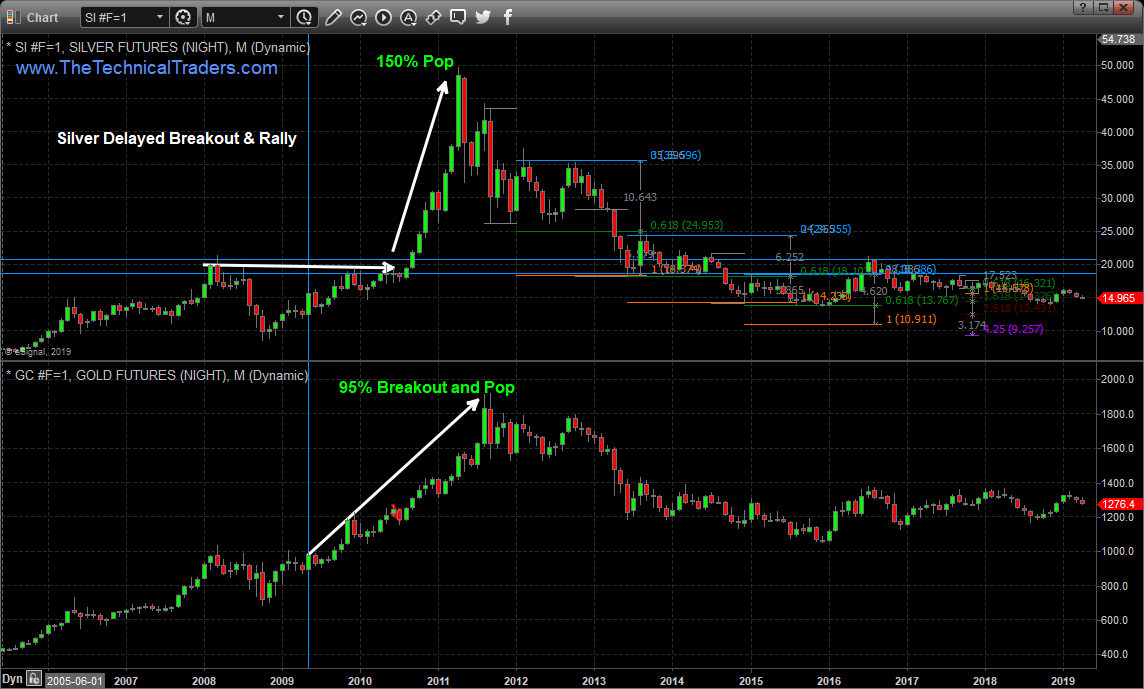Open the comment speech bubble icon
Image resolution: width=1144 pixels, height=689 pixels.
(458, 17)
